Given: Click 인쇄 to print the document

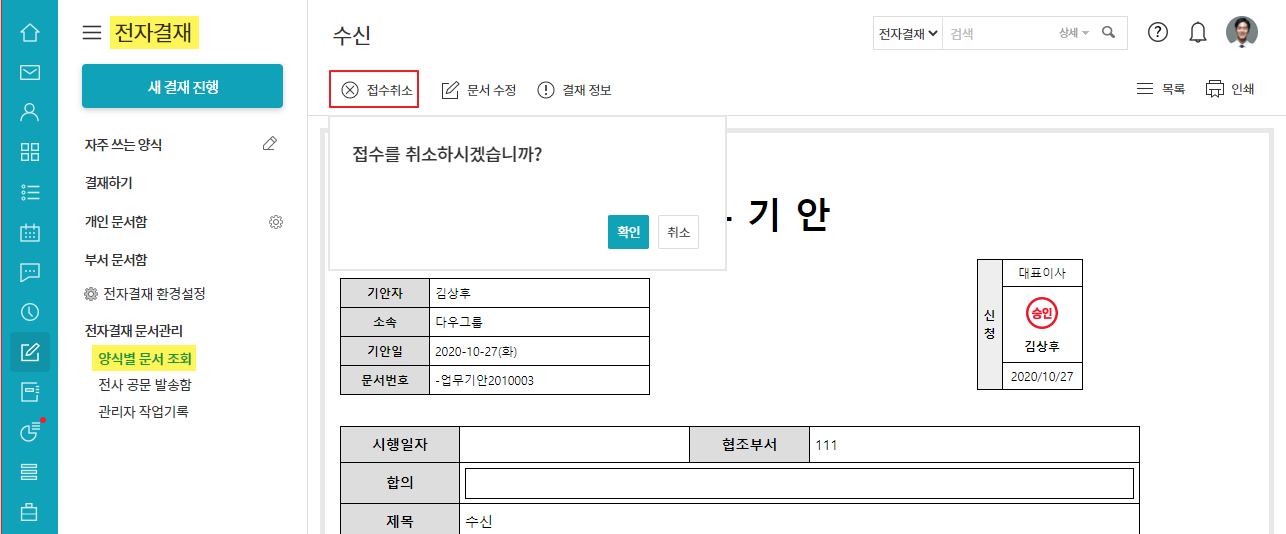Looking at the screenshot, I should 1230,89.
